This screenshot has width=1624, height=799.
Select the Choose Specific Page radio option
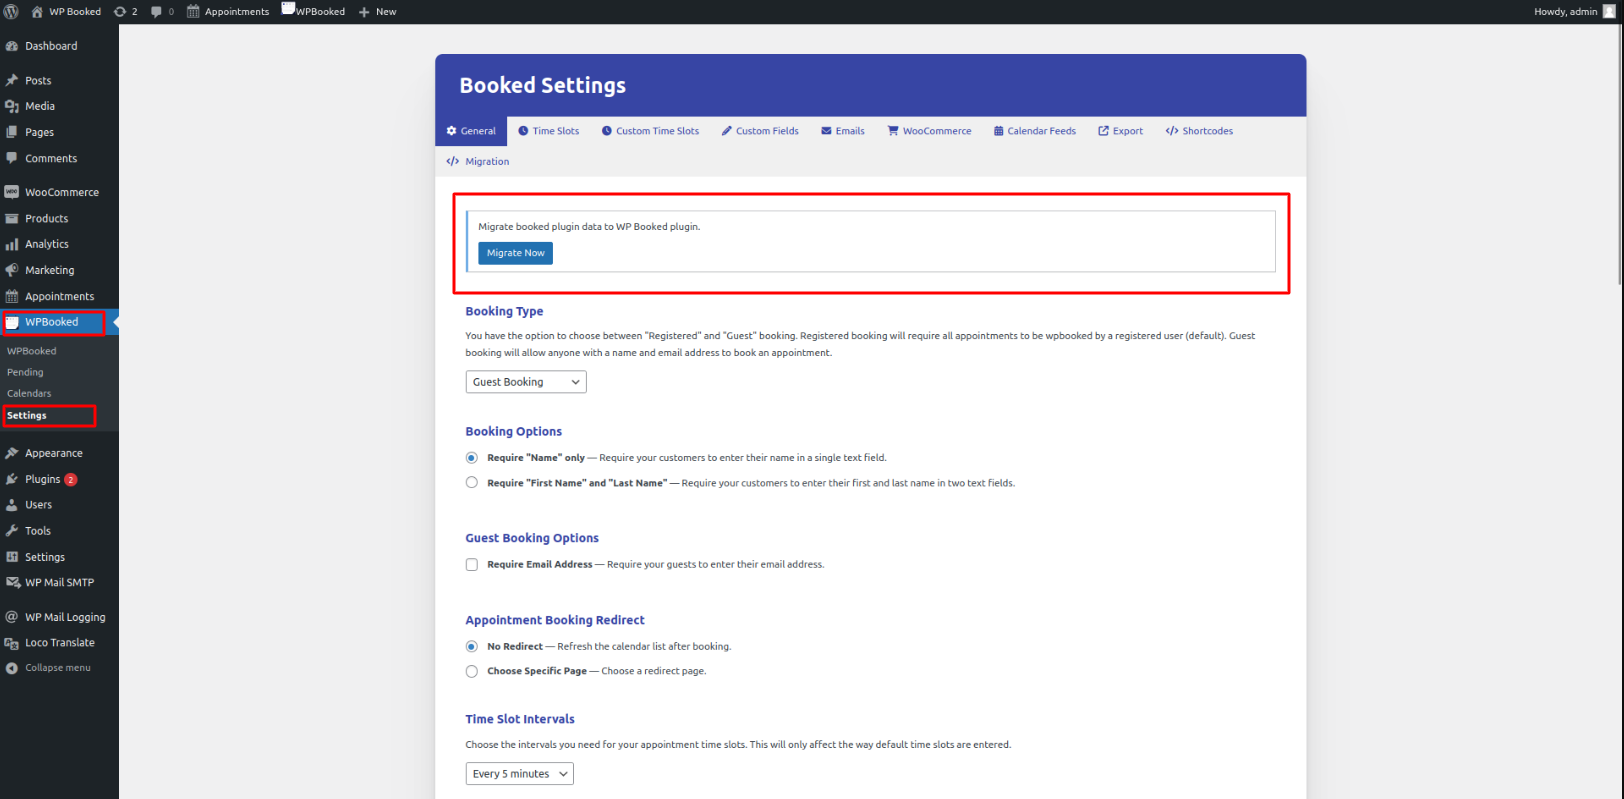coord(472,672)
